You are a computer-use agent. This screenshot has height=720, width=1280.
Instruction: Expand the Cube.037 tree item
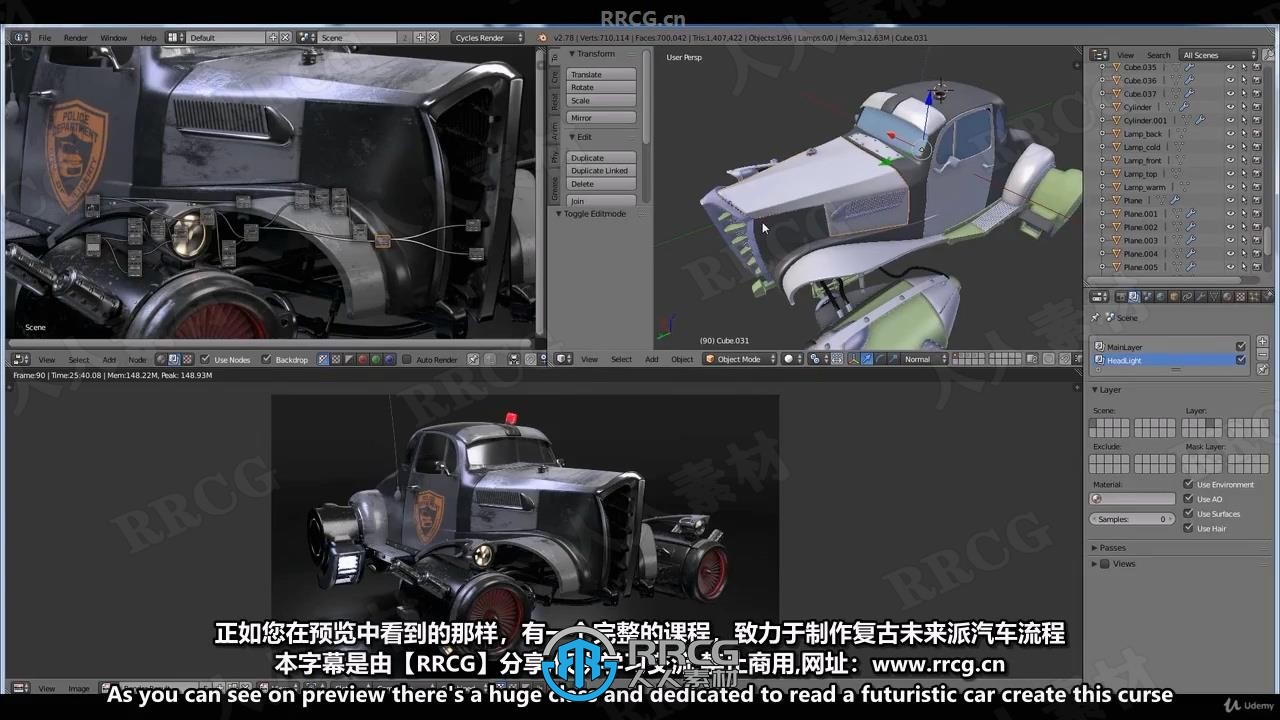[1102, 93]
